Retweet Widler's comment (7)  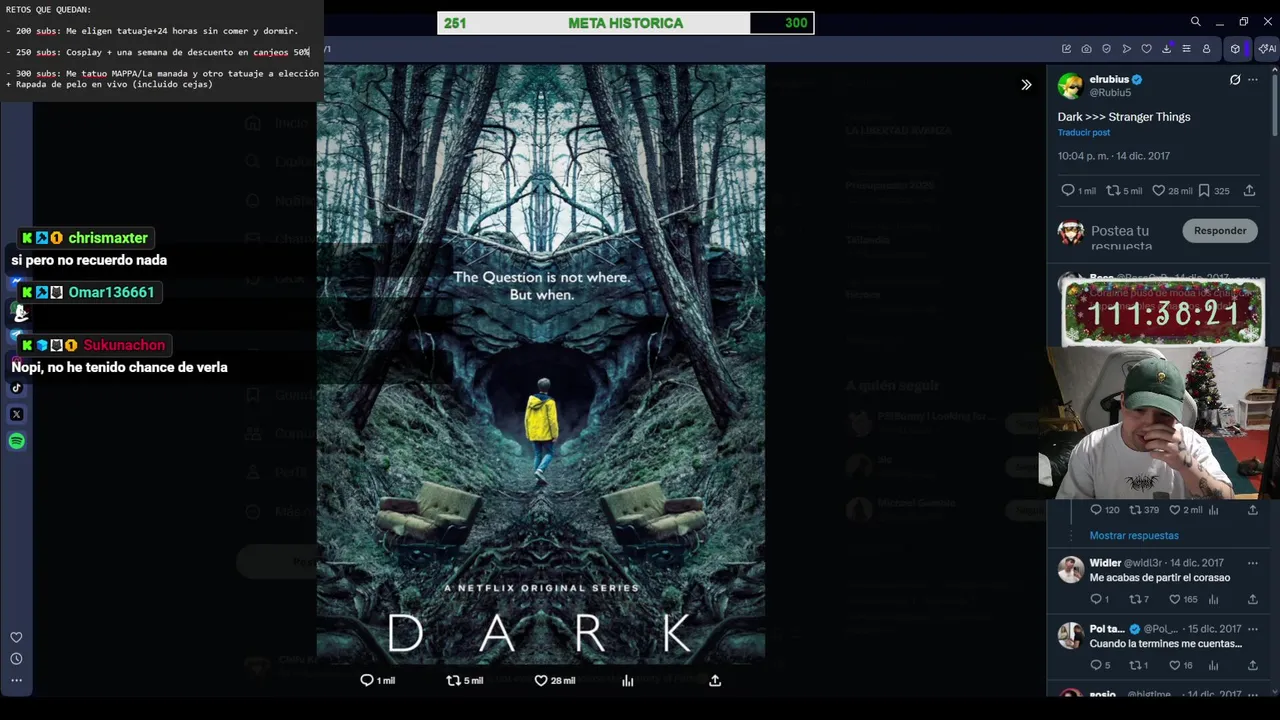(x=1139, y=599)
